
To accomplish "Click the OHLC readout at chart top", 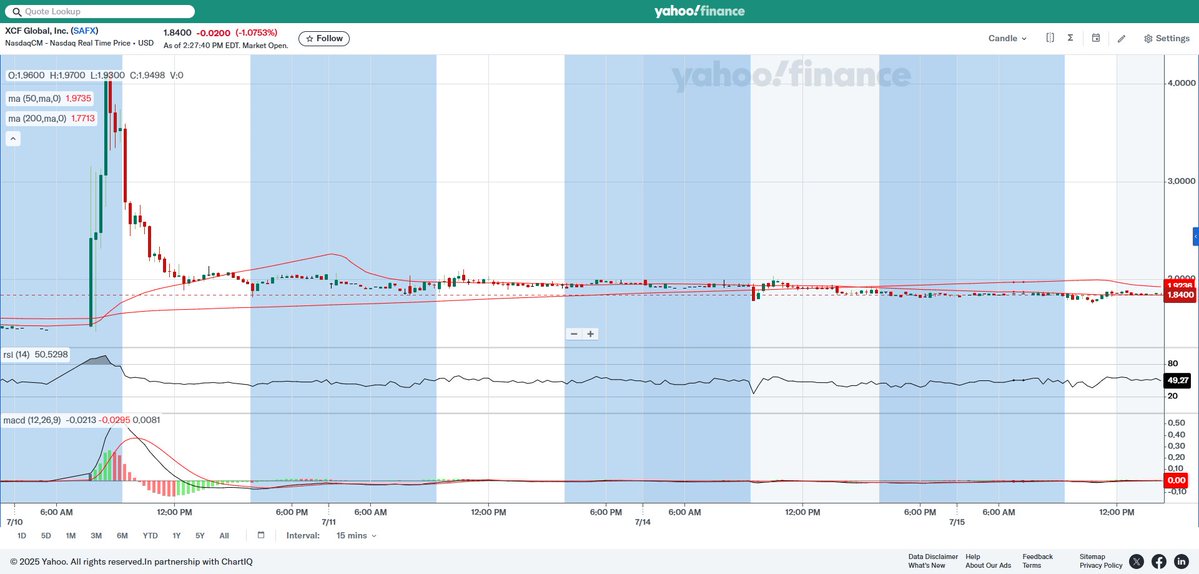I will [96, 75].
